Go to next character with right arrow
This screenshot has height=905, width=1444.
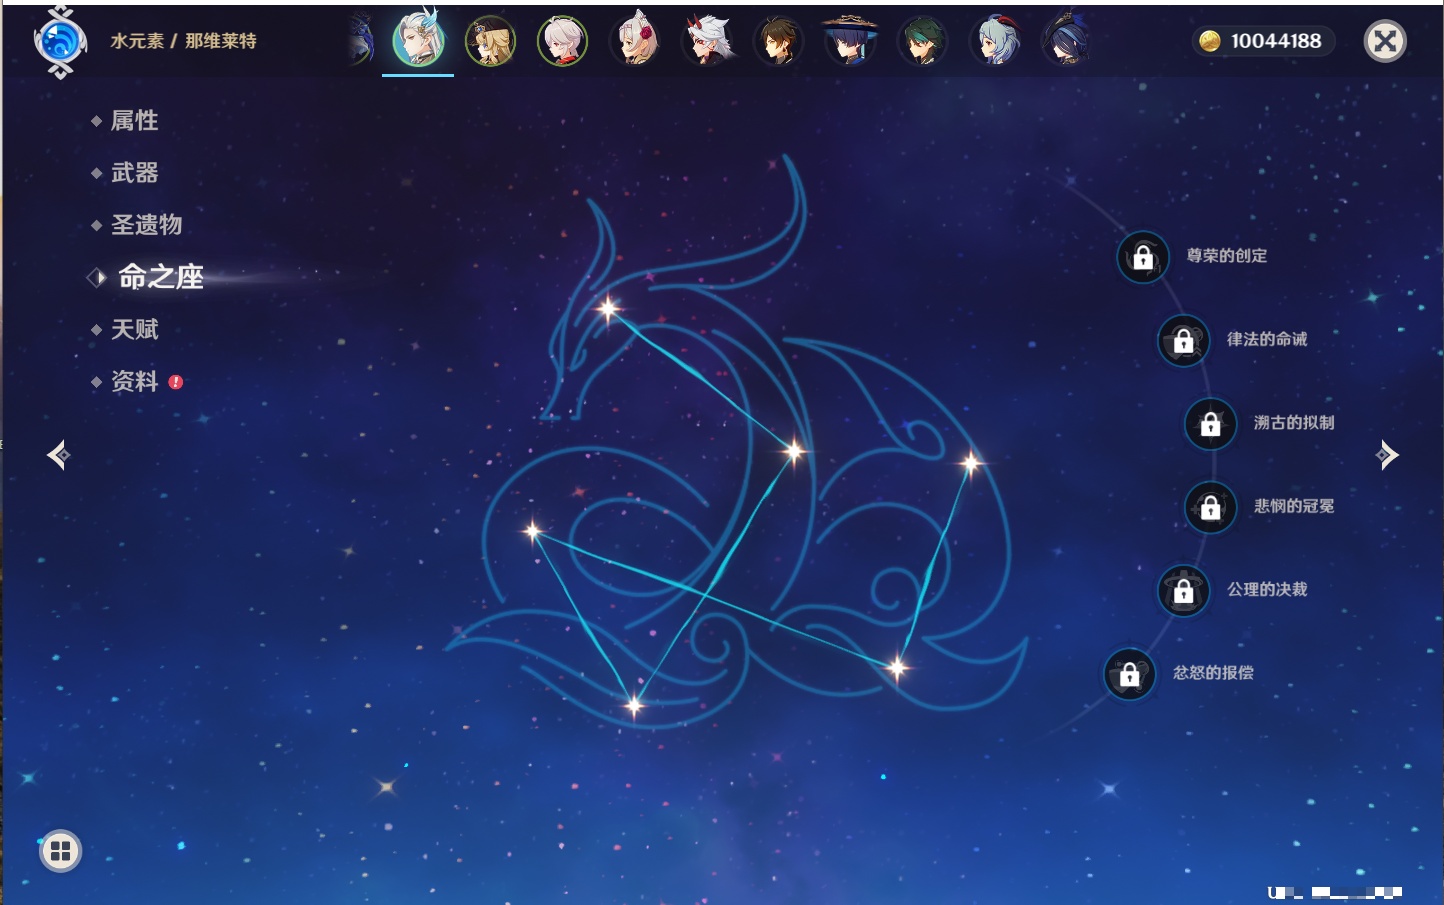click(1387, 455)
